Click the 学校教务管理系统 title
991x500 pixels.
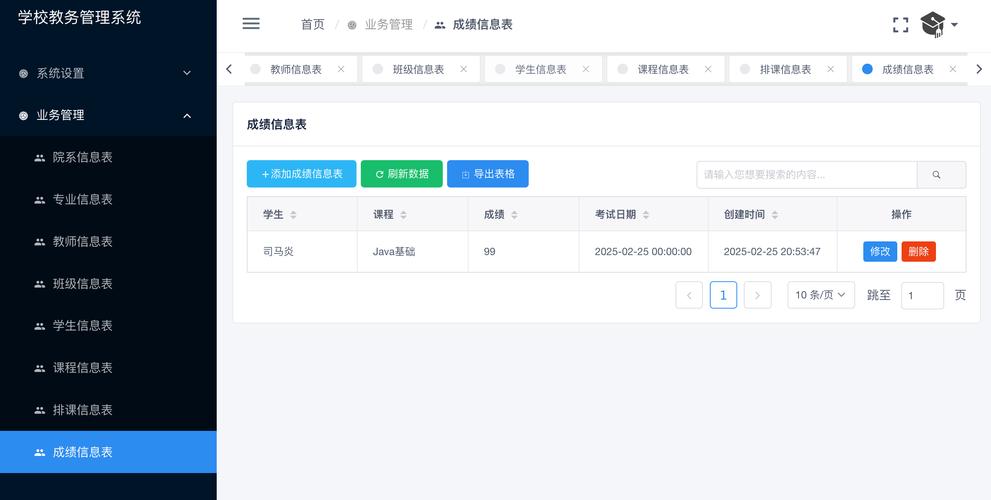tap(80, 17)
